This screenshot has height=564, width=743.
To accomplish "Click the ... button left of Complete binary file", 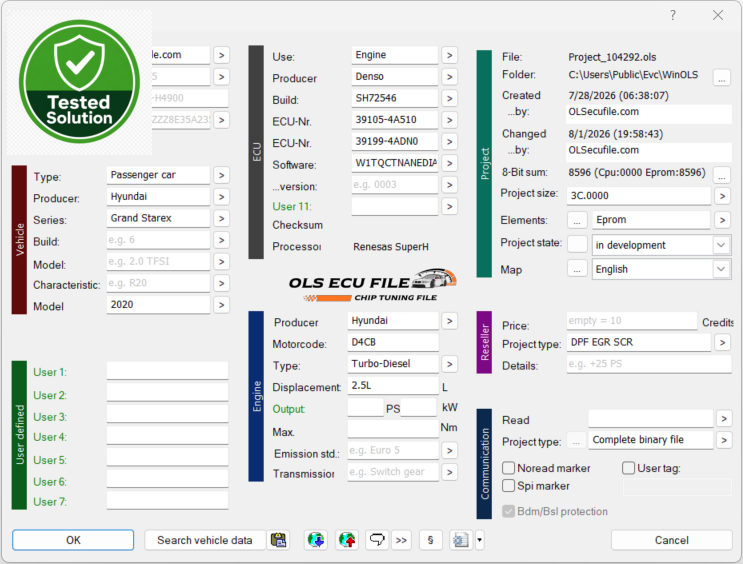I will point(576,441).
